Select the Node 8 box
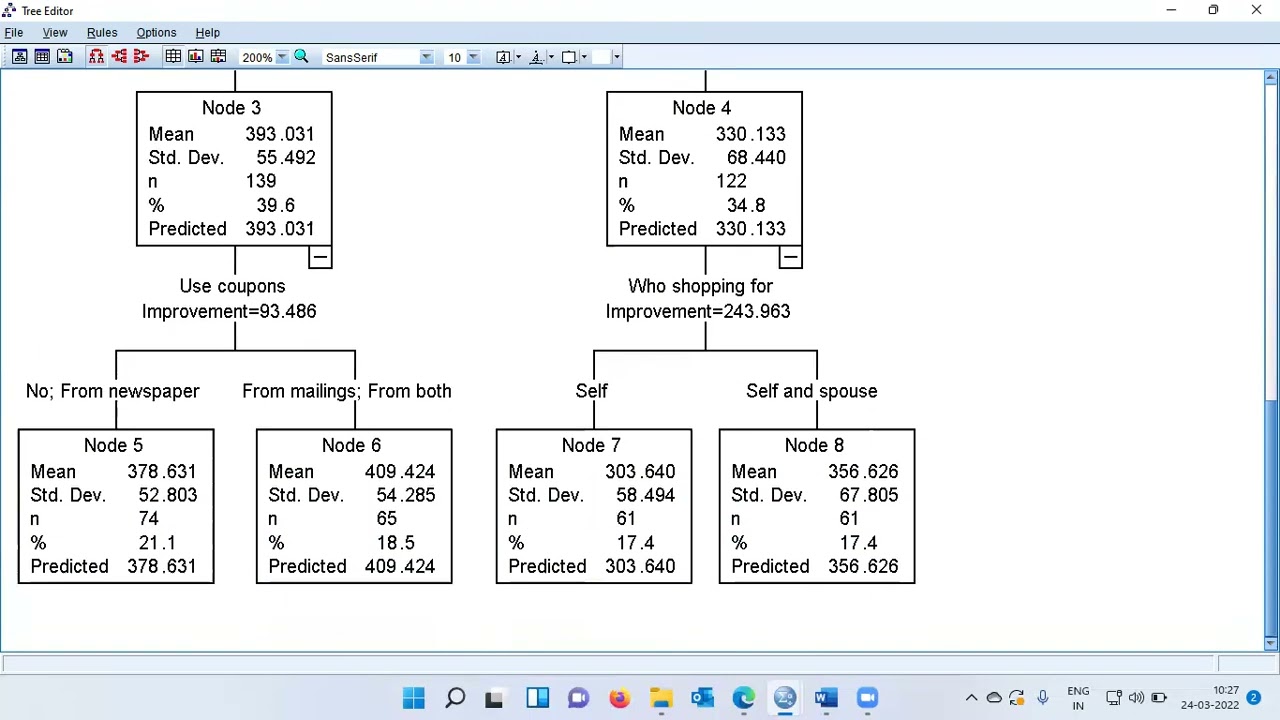Image resolution: width=1280 pixels, height=720 pixels. coord(817,506)
